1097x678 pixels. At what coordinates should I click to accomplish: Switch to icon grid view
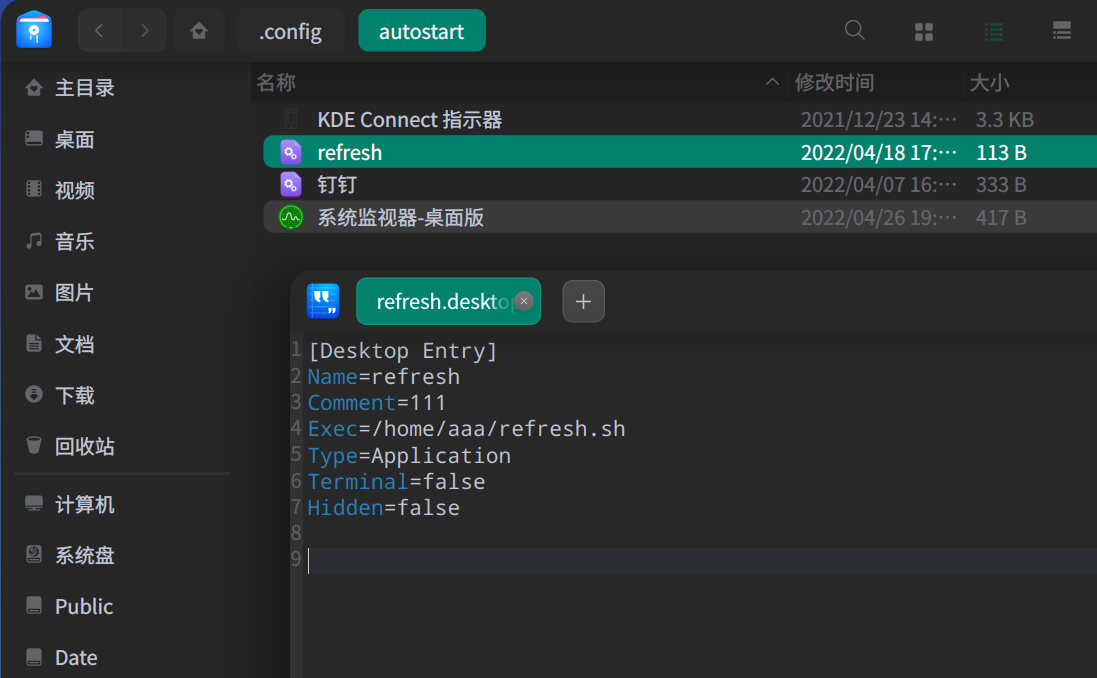click(924, 31)
